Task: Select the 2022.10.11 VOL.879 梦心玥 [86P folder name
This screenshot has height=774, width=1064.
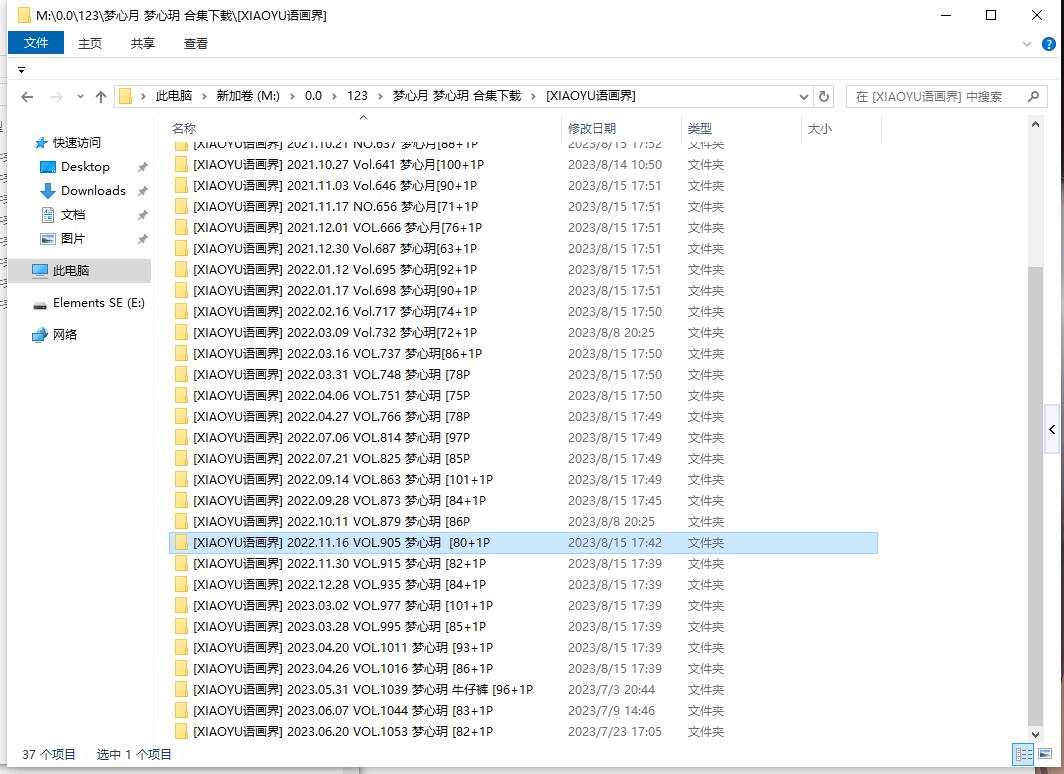Action: click(331, 522)
